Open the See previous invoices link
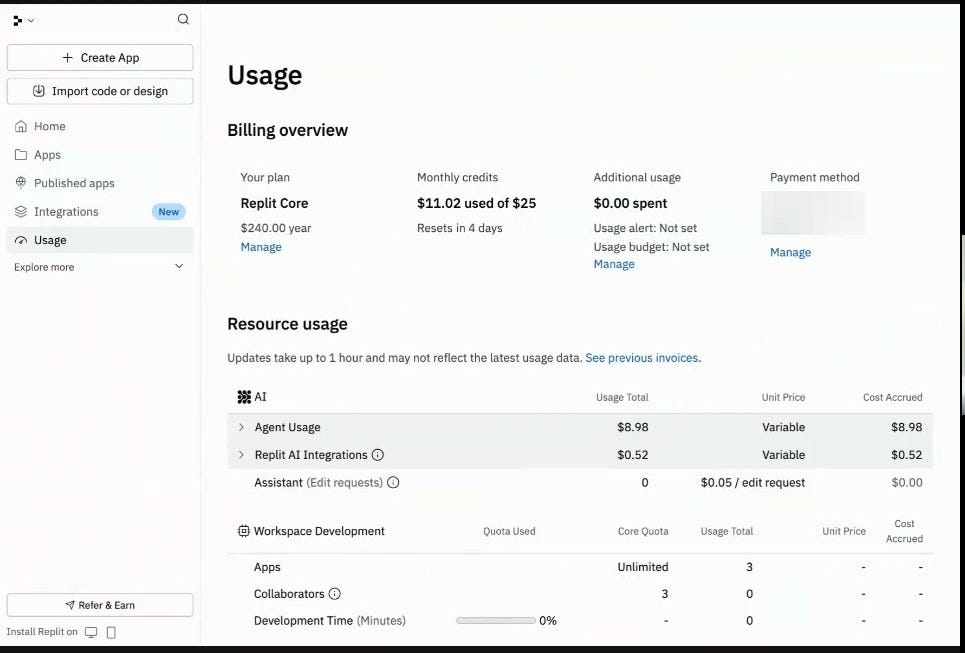The image size is (965, 653). 641,358
